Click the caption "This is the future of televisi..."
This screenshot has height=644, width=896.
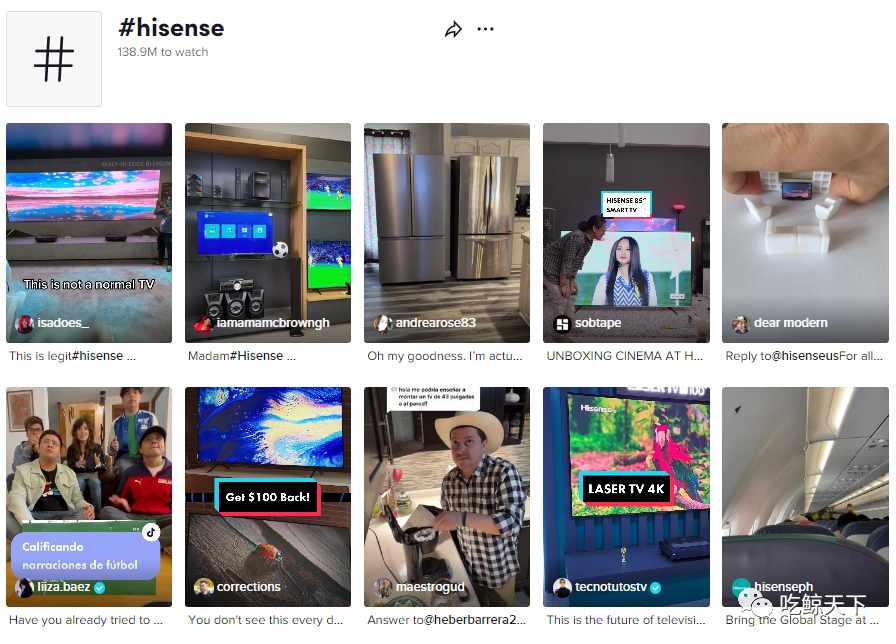click(626, 620)
